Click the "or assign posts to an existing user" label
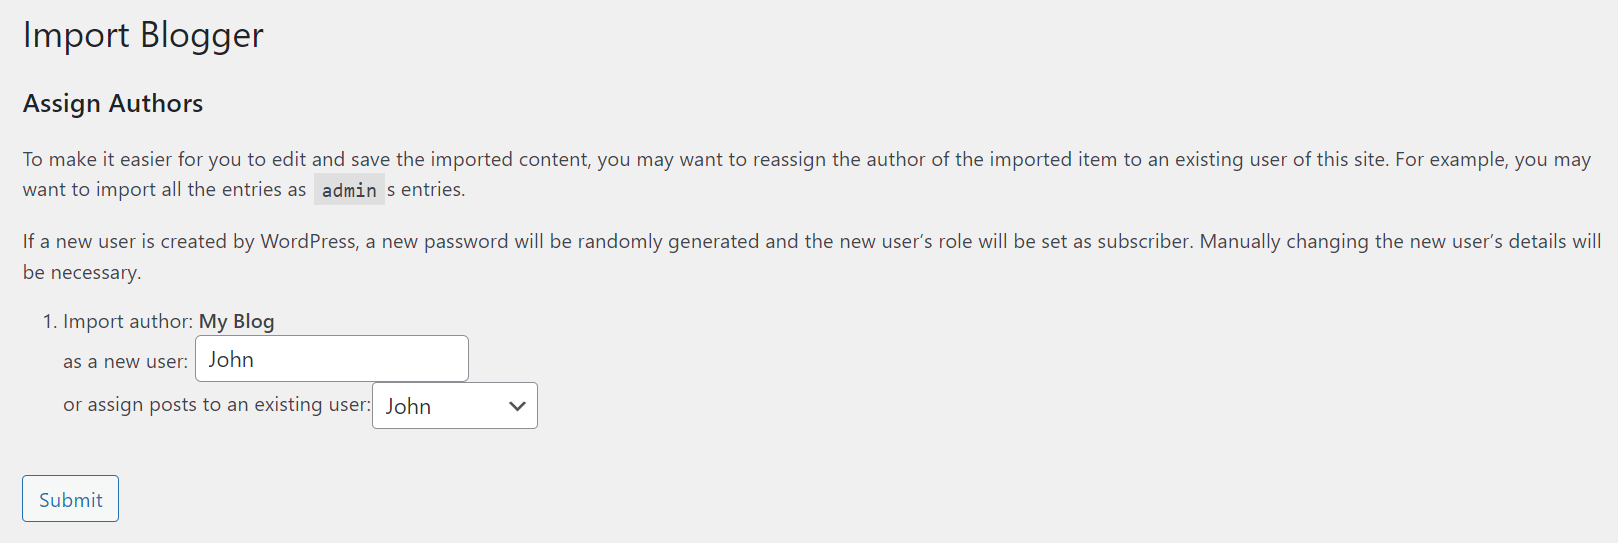This screenshot has height=543, width=1618. pyautogui.click(x=217, y=404)
